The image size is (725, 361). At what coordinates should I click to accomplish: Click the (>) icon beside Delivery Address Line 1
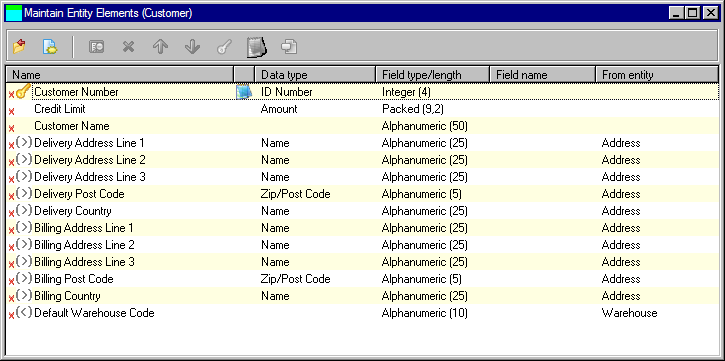click(24, 143)
